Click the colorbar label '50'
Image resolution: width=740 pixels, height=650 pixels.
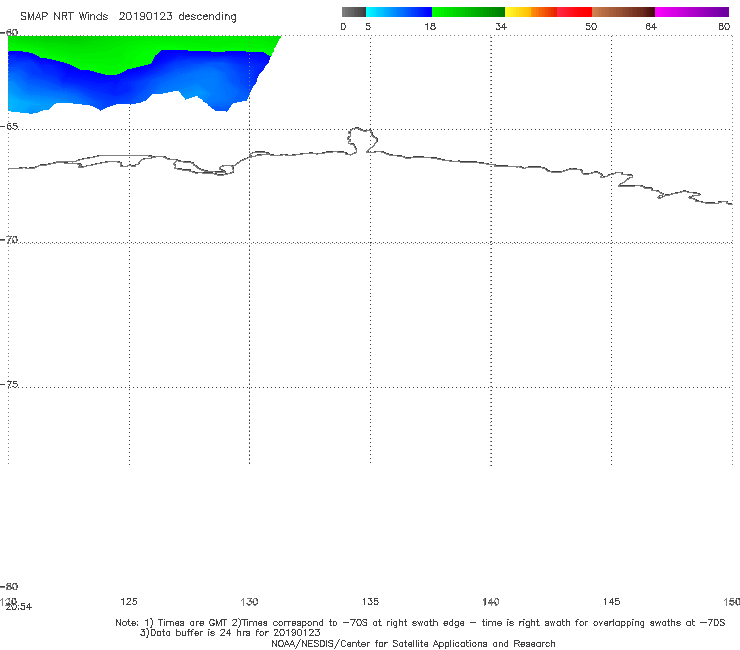[591, 27]
